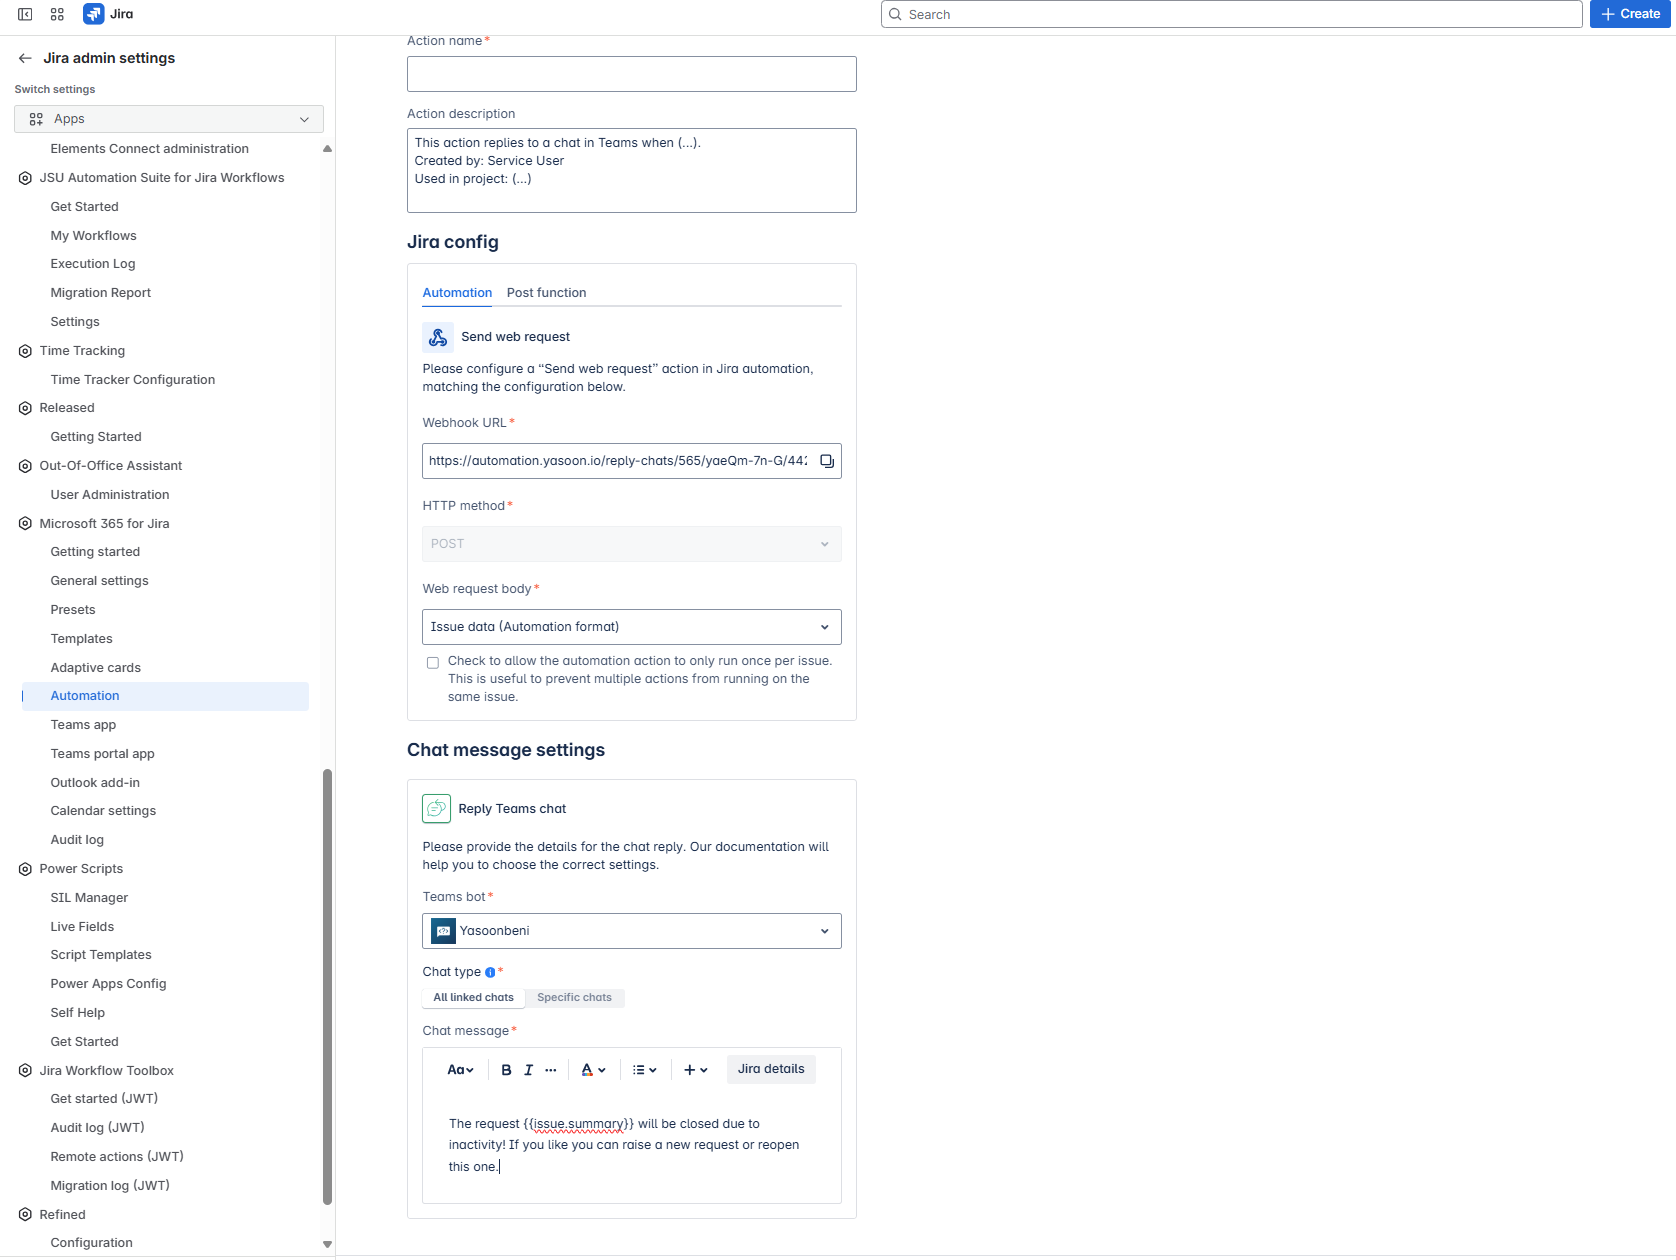Open the app switcher grid icon
The image size is (1676, 1260).
tap(57, 14)
